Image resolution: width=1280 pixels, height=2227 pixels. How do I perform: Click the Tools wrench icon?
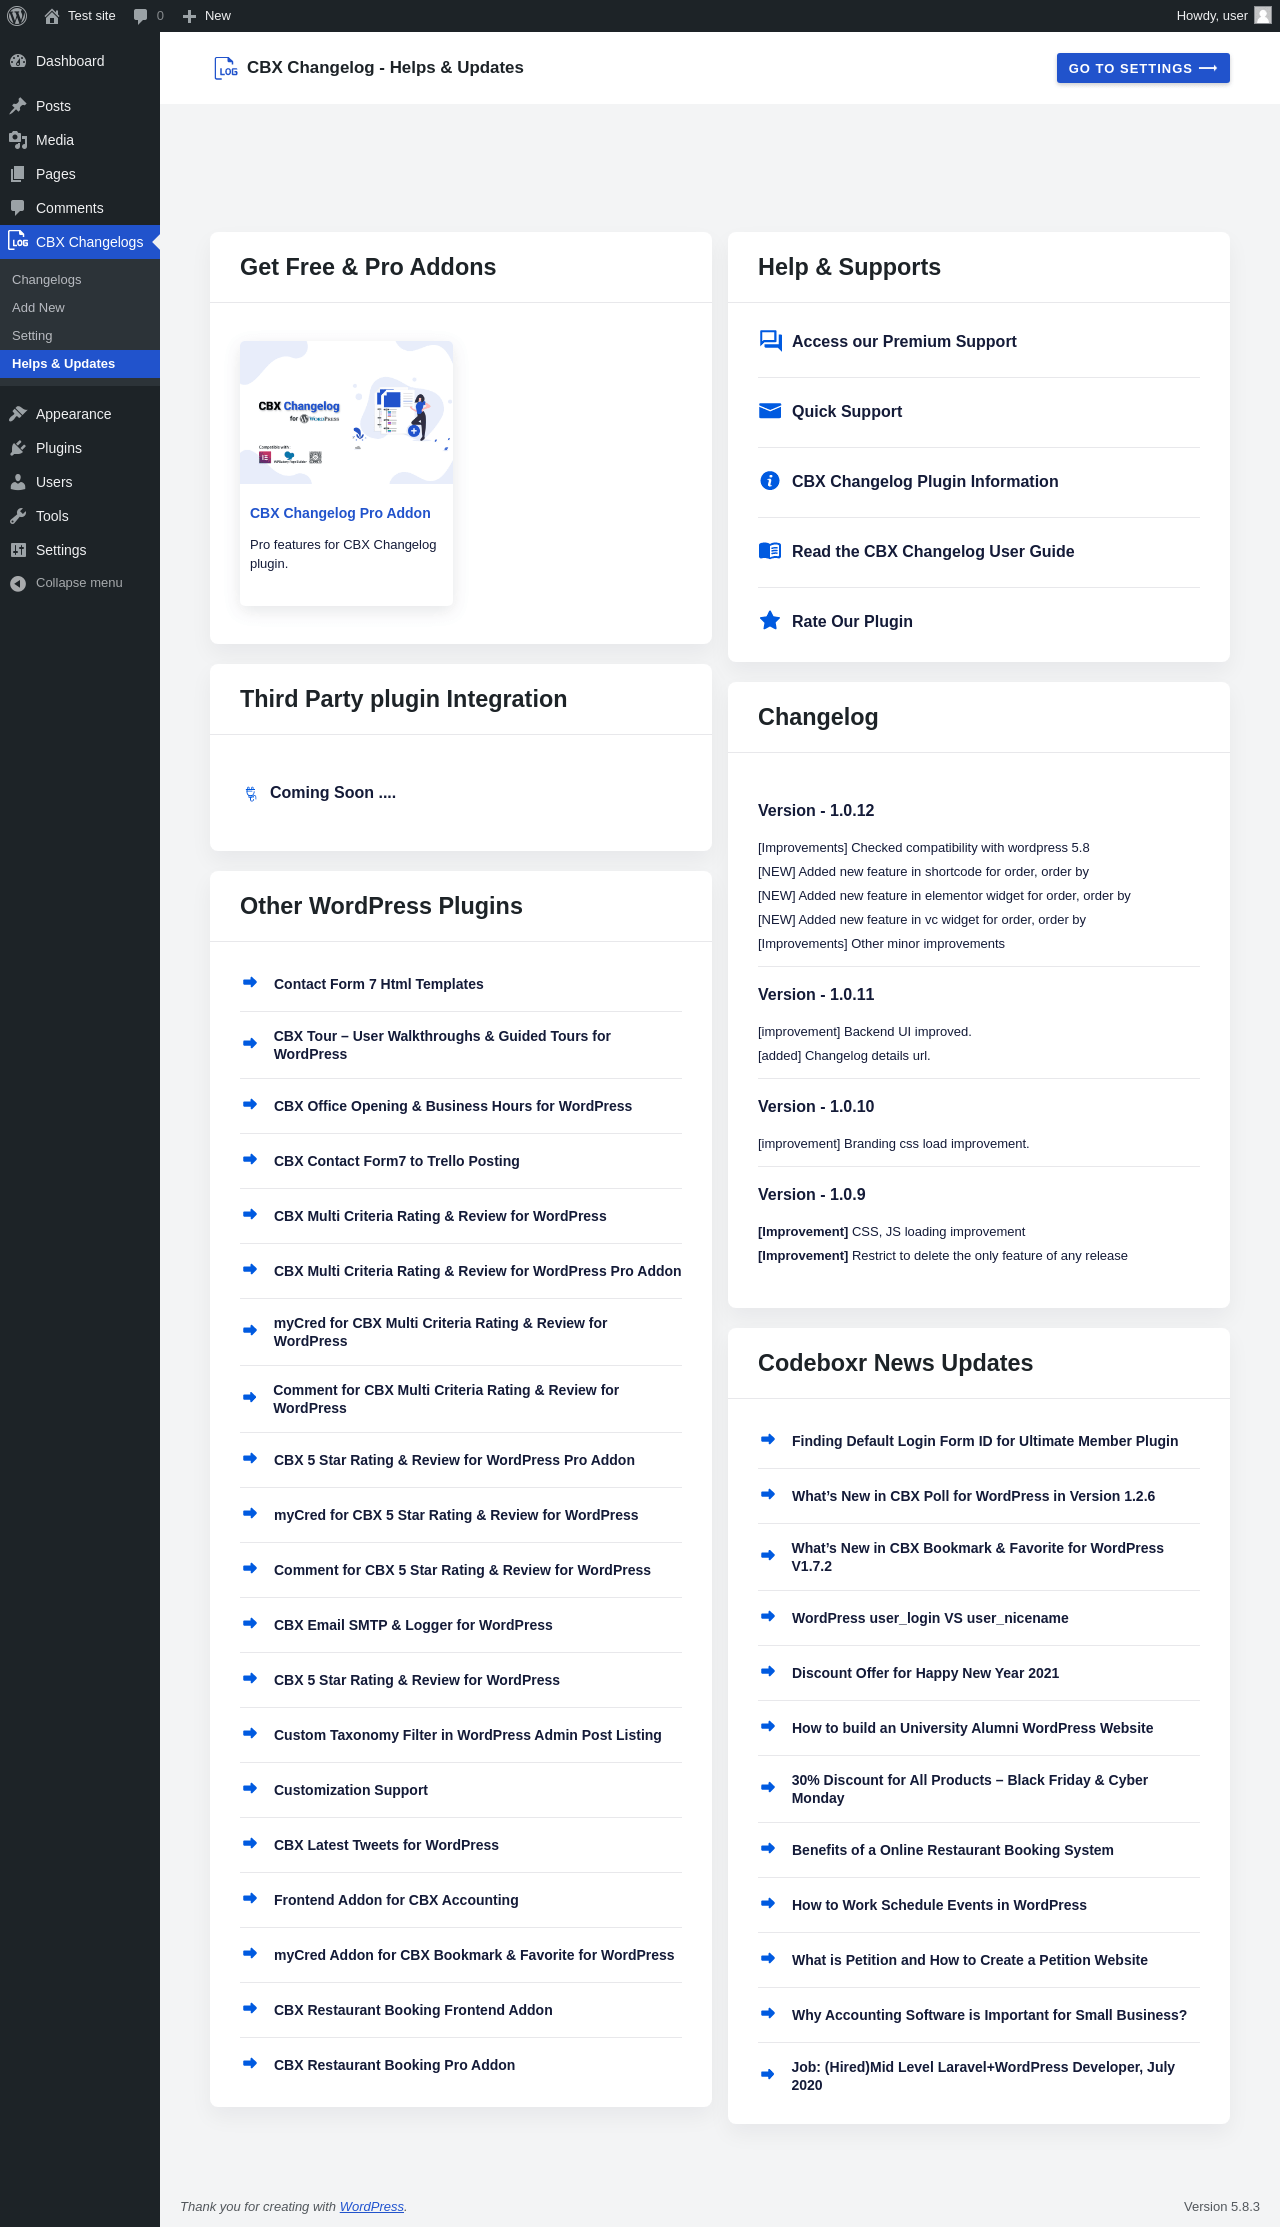pos(18,516)
